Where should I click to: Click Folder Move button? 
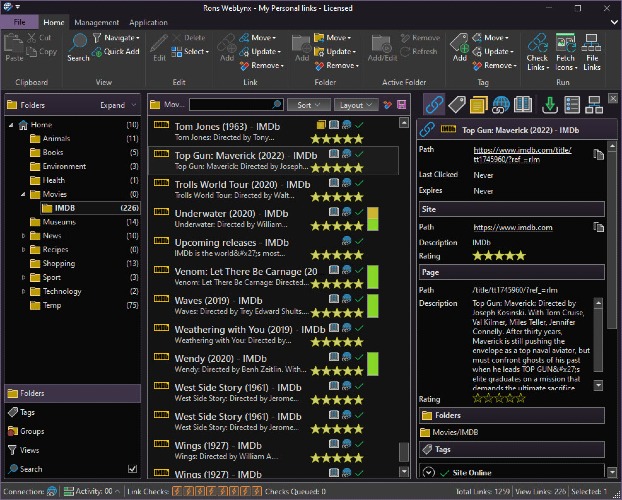(333, 38)
